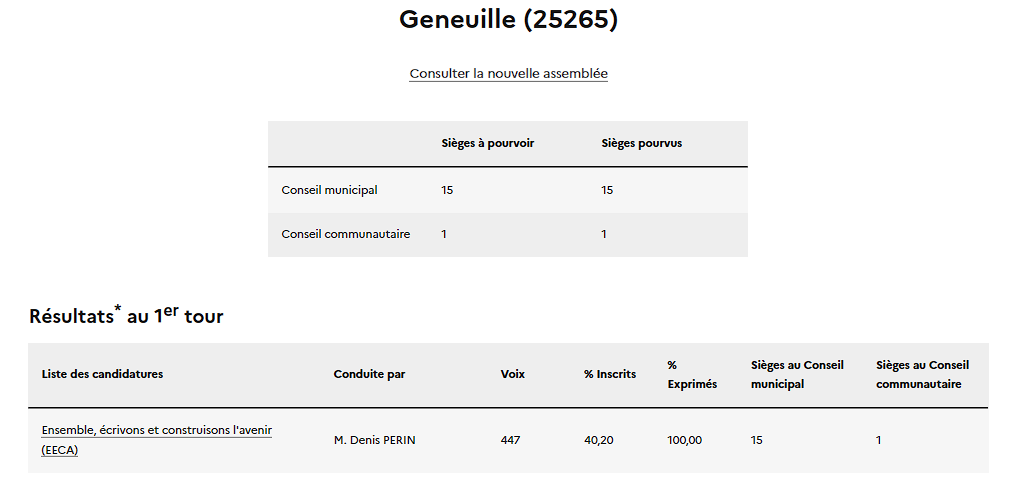Image resolution: width=1018 pixels, height=485 pixels.
Task: Click the "Voix" column header
Action: click(x=512, y=374)
